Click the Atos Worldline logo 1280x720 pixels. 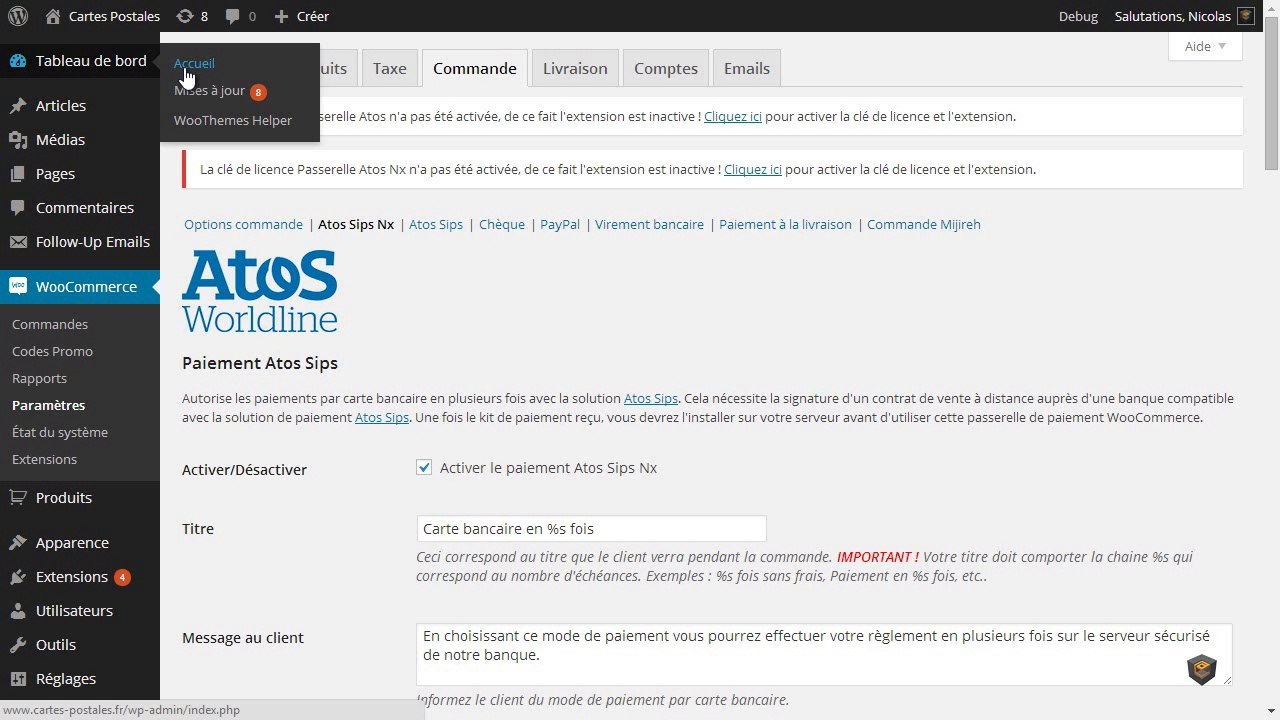click(260, 290)
